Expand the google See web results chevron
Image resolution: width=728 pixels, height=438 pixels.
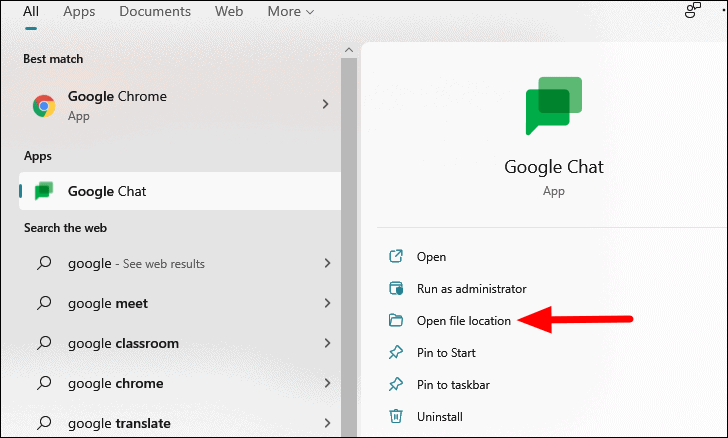tap(327, 263)
